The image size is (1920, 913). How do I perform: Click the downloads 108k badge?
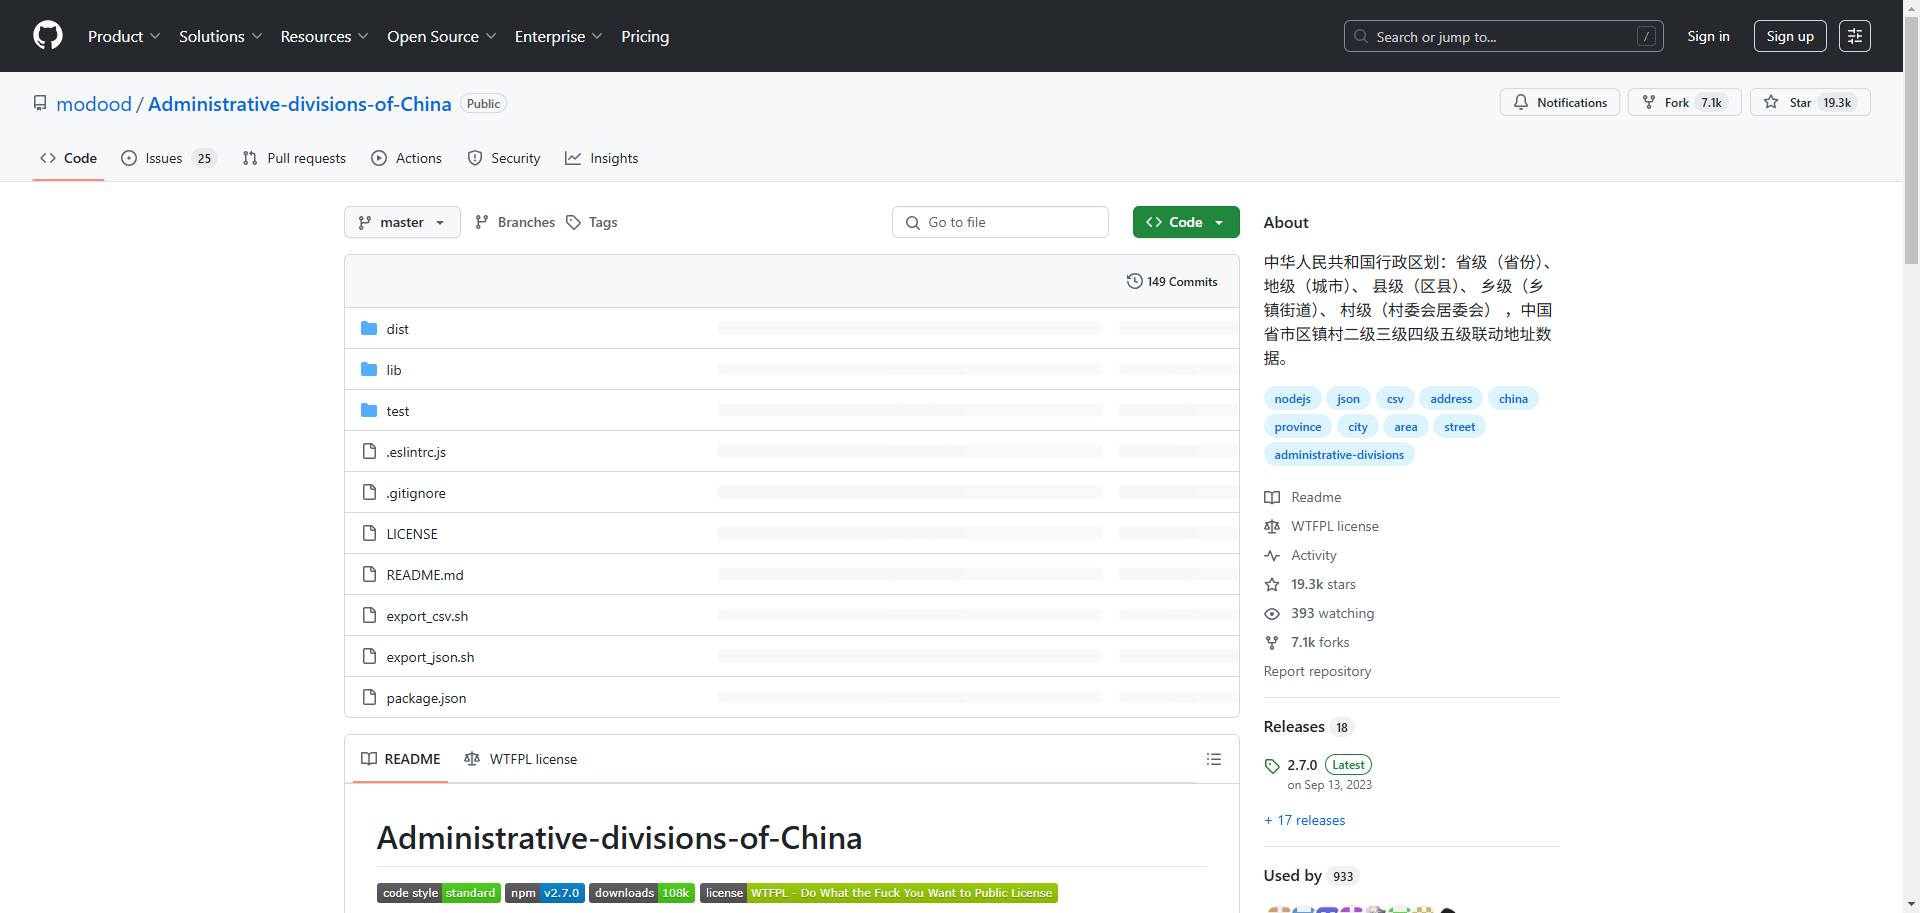pos(642,893)
